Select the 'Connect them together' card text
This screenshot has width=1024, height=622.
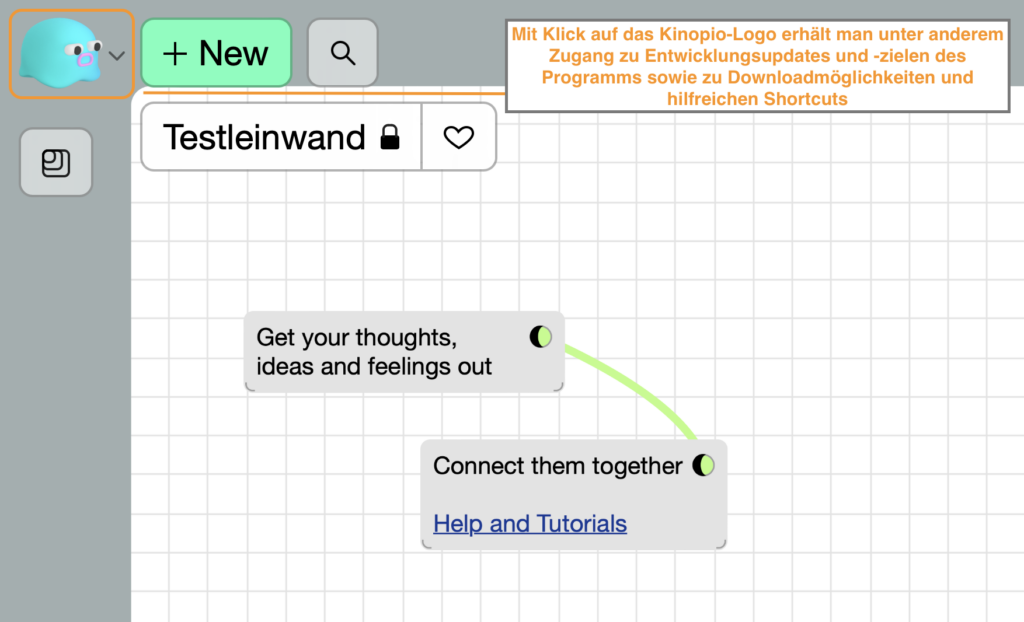pyautogui.click(x=557, y=465)
